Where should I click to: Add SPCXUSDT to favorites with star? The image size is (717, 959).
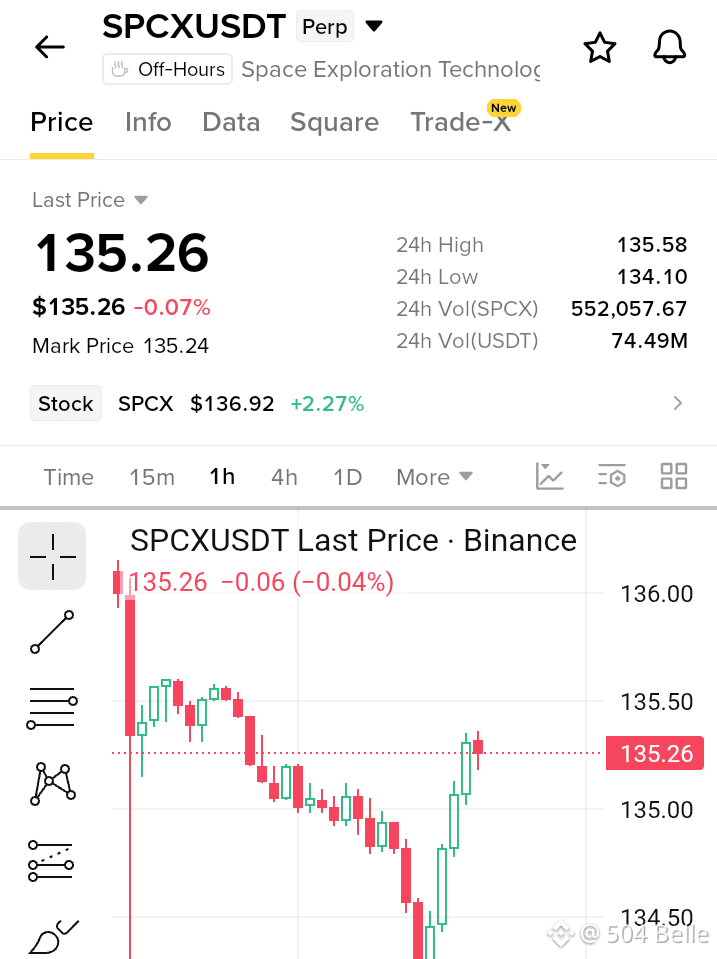(600, 48)
